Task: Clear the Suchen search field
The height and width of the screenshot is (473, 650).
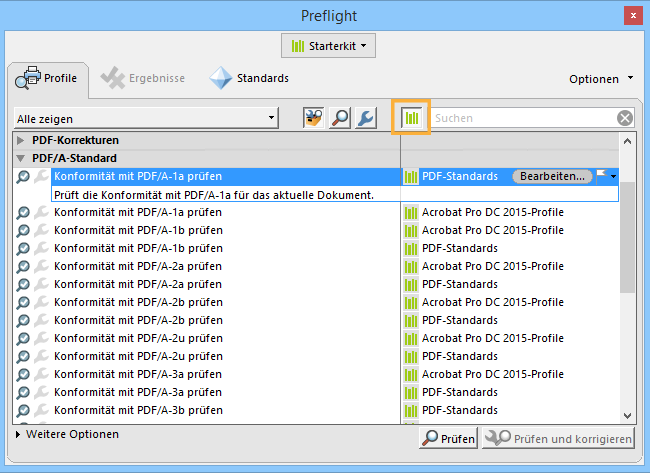Action: [625, 118]
